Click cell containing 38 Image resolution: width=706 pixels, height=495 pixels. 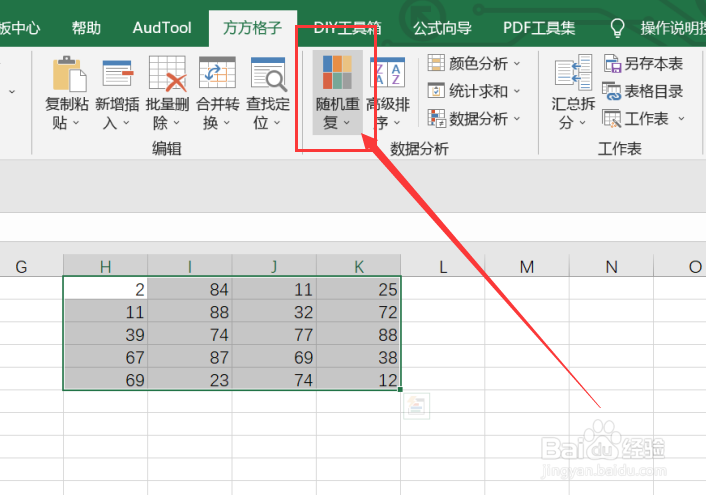[x=358, y=357]
